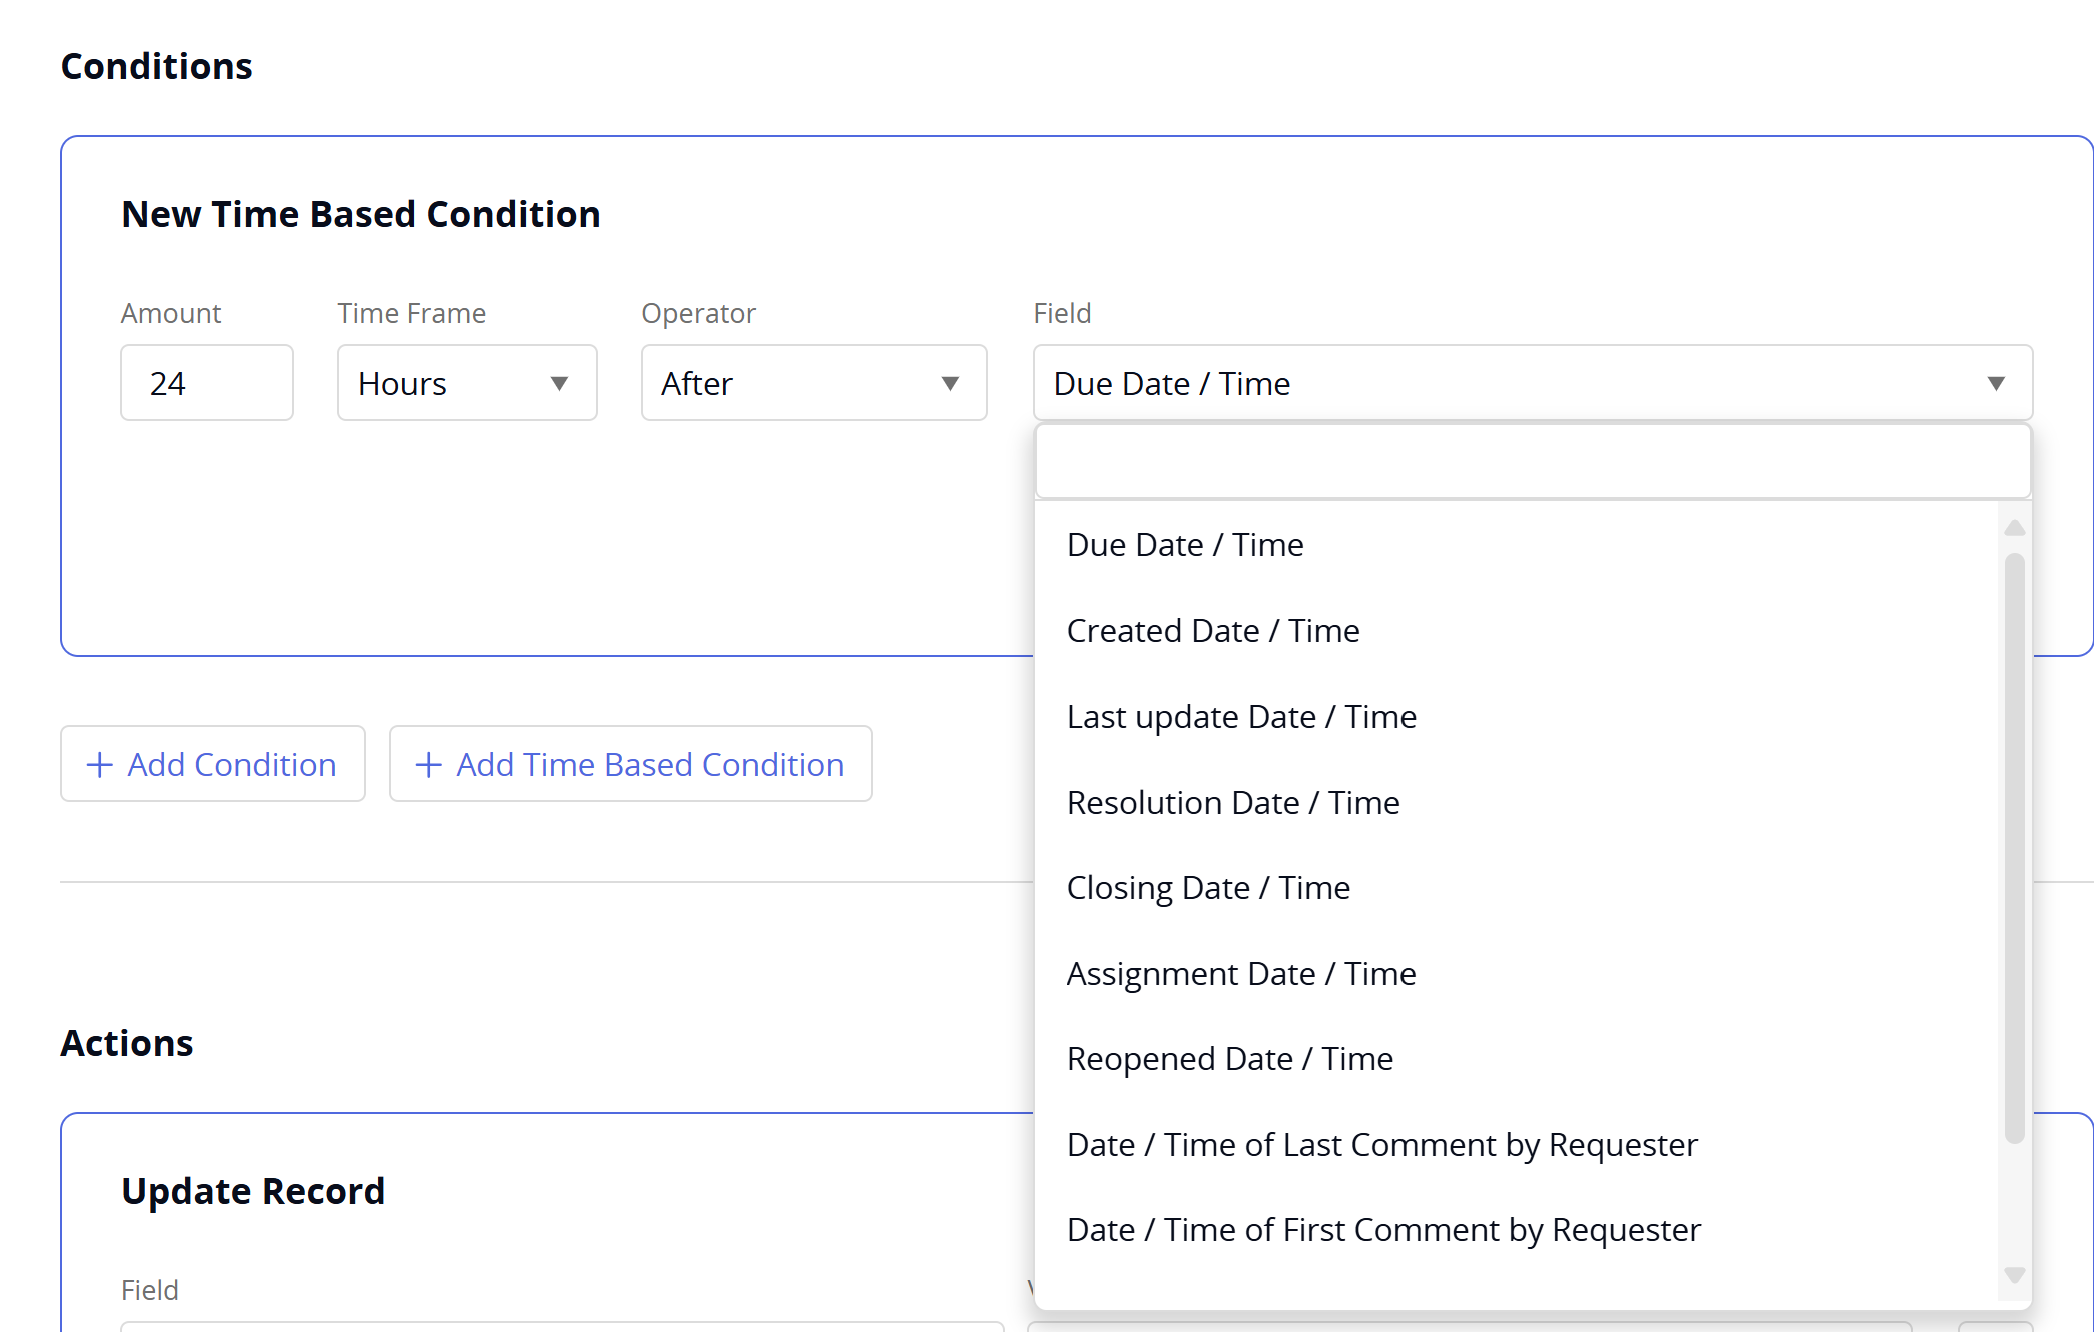The image size is (2094, 1332).
Task: Open the Time Frame Hours dropdown
Action: (x=466, y=383)
